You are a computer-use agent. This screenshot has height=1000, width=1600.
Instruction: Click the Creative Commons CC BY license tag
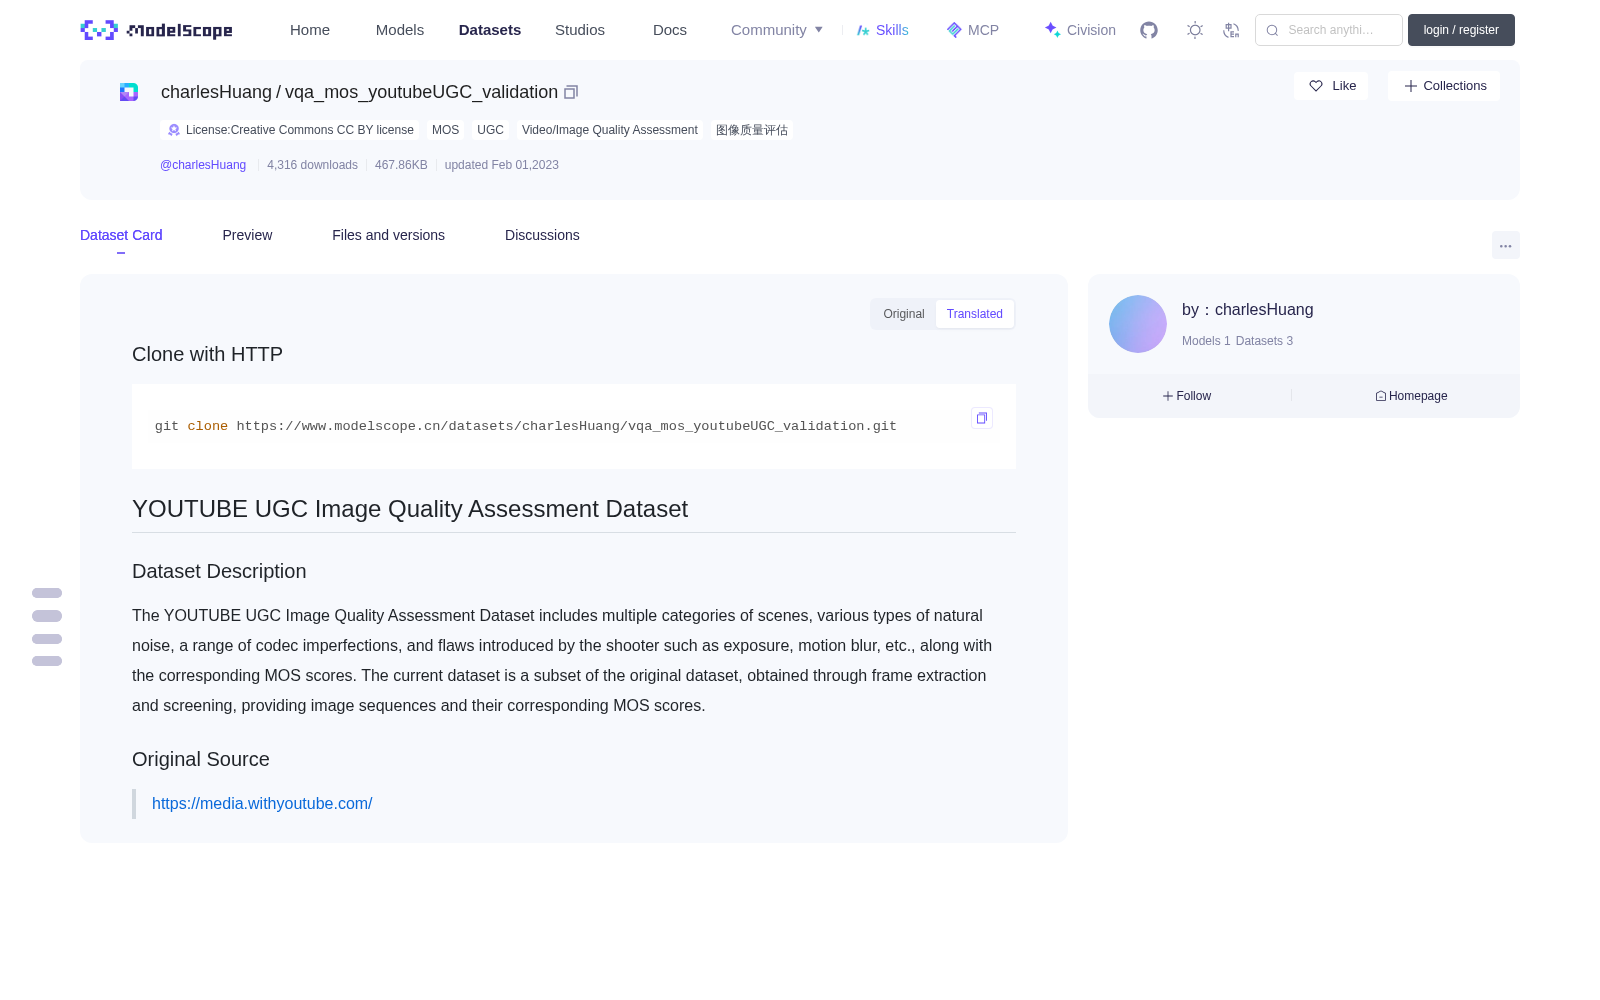tap(290, 130)
